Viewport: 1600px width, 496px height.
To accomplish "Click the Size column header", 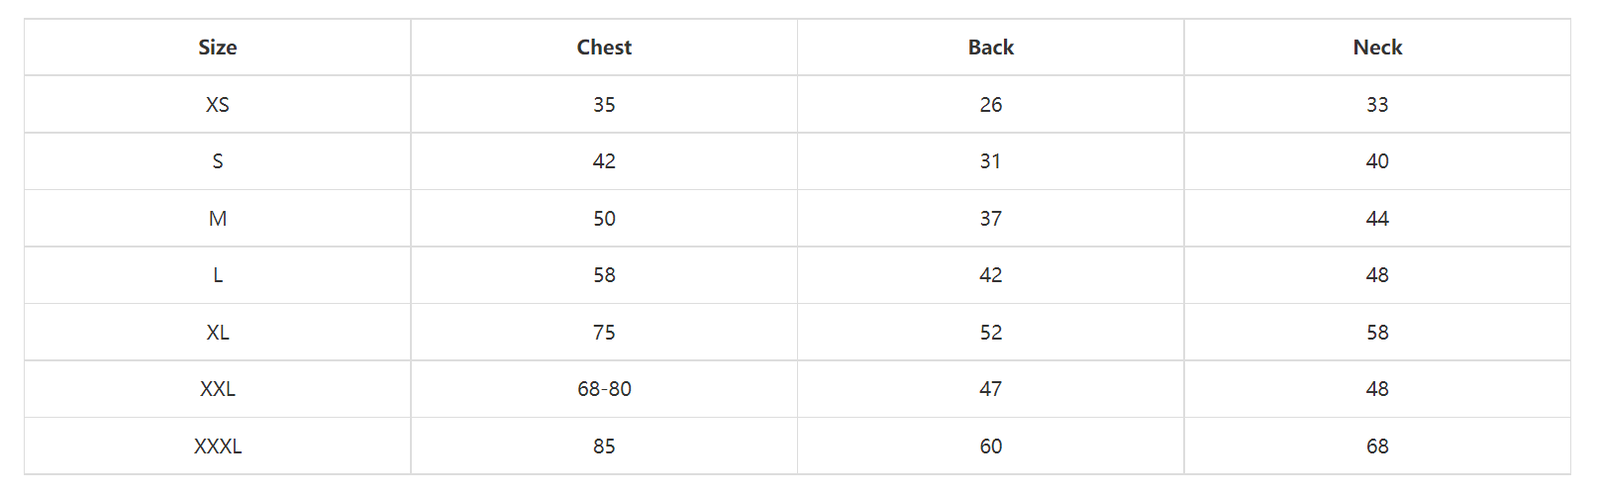I will pyautogui.click(x=217, y=47).
